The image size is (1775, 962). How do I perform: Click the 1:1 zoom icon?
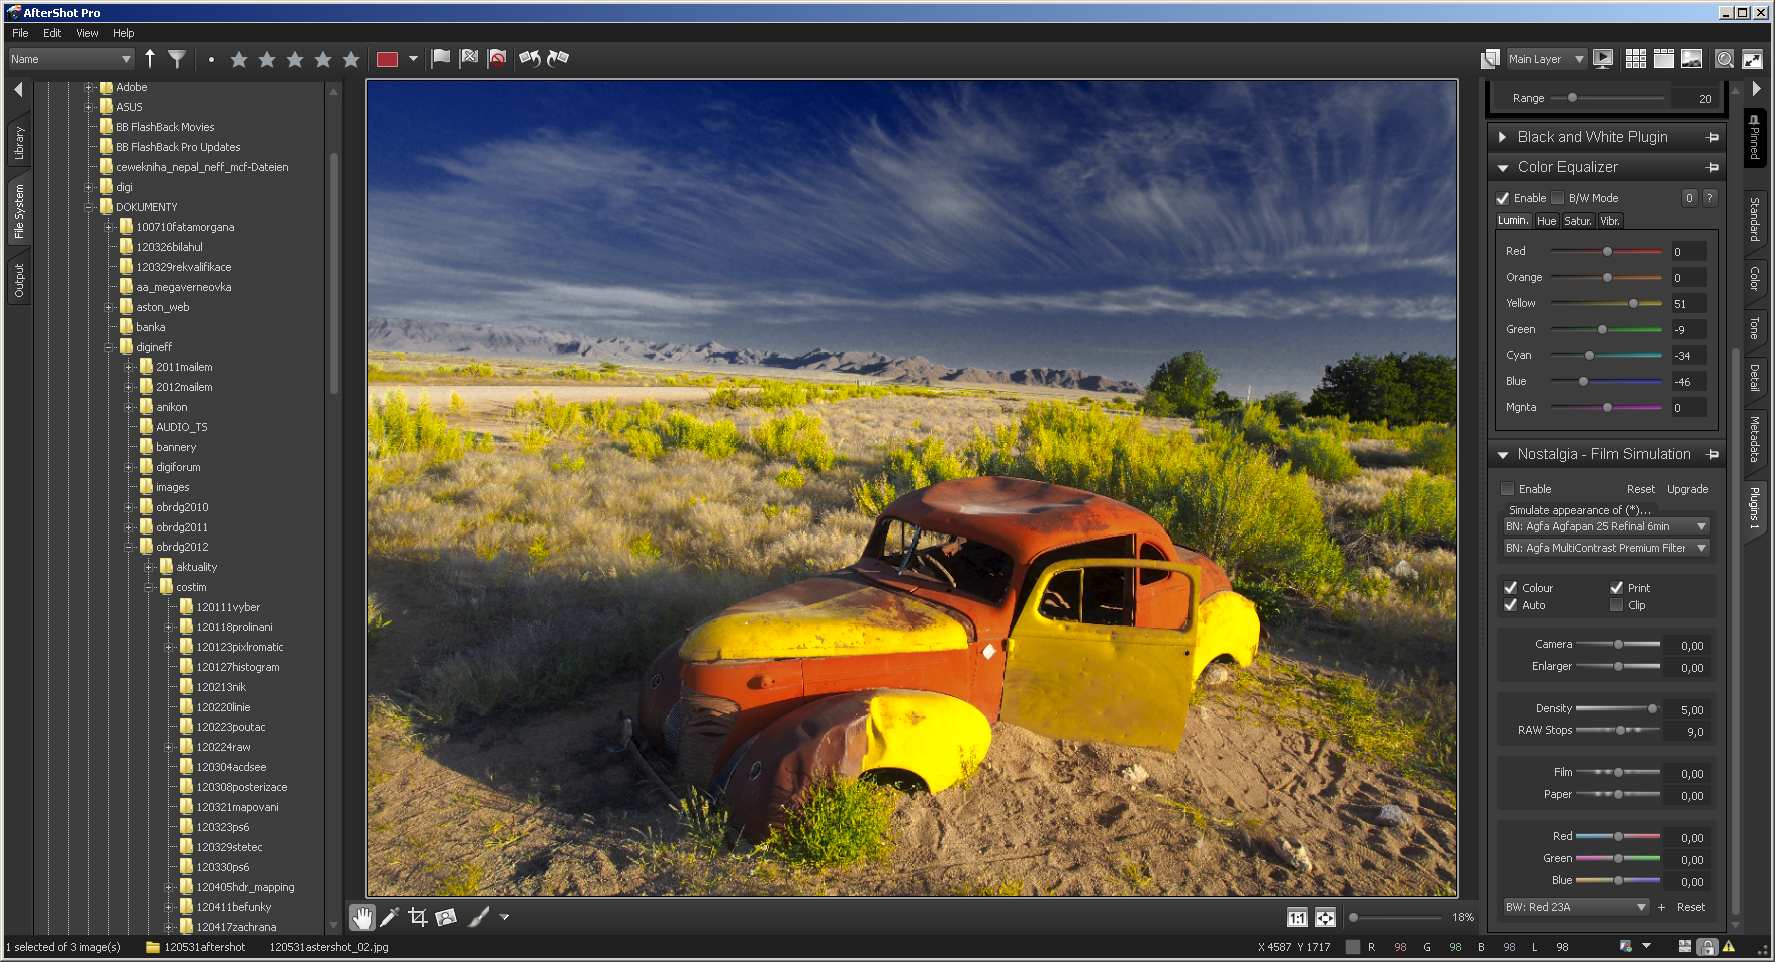[1297, 918]
